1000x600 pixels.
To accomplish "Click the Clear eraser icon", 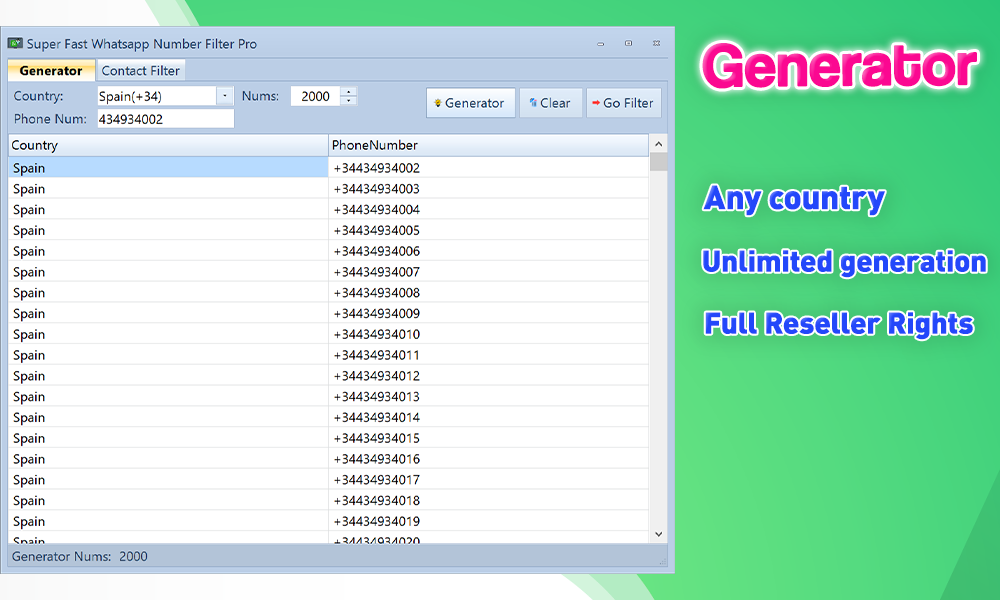I will click(533, 102).
